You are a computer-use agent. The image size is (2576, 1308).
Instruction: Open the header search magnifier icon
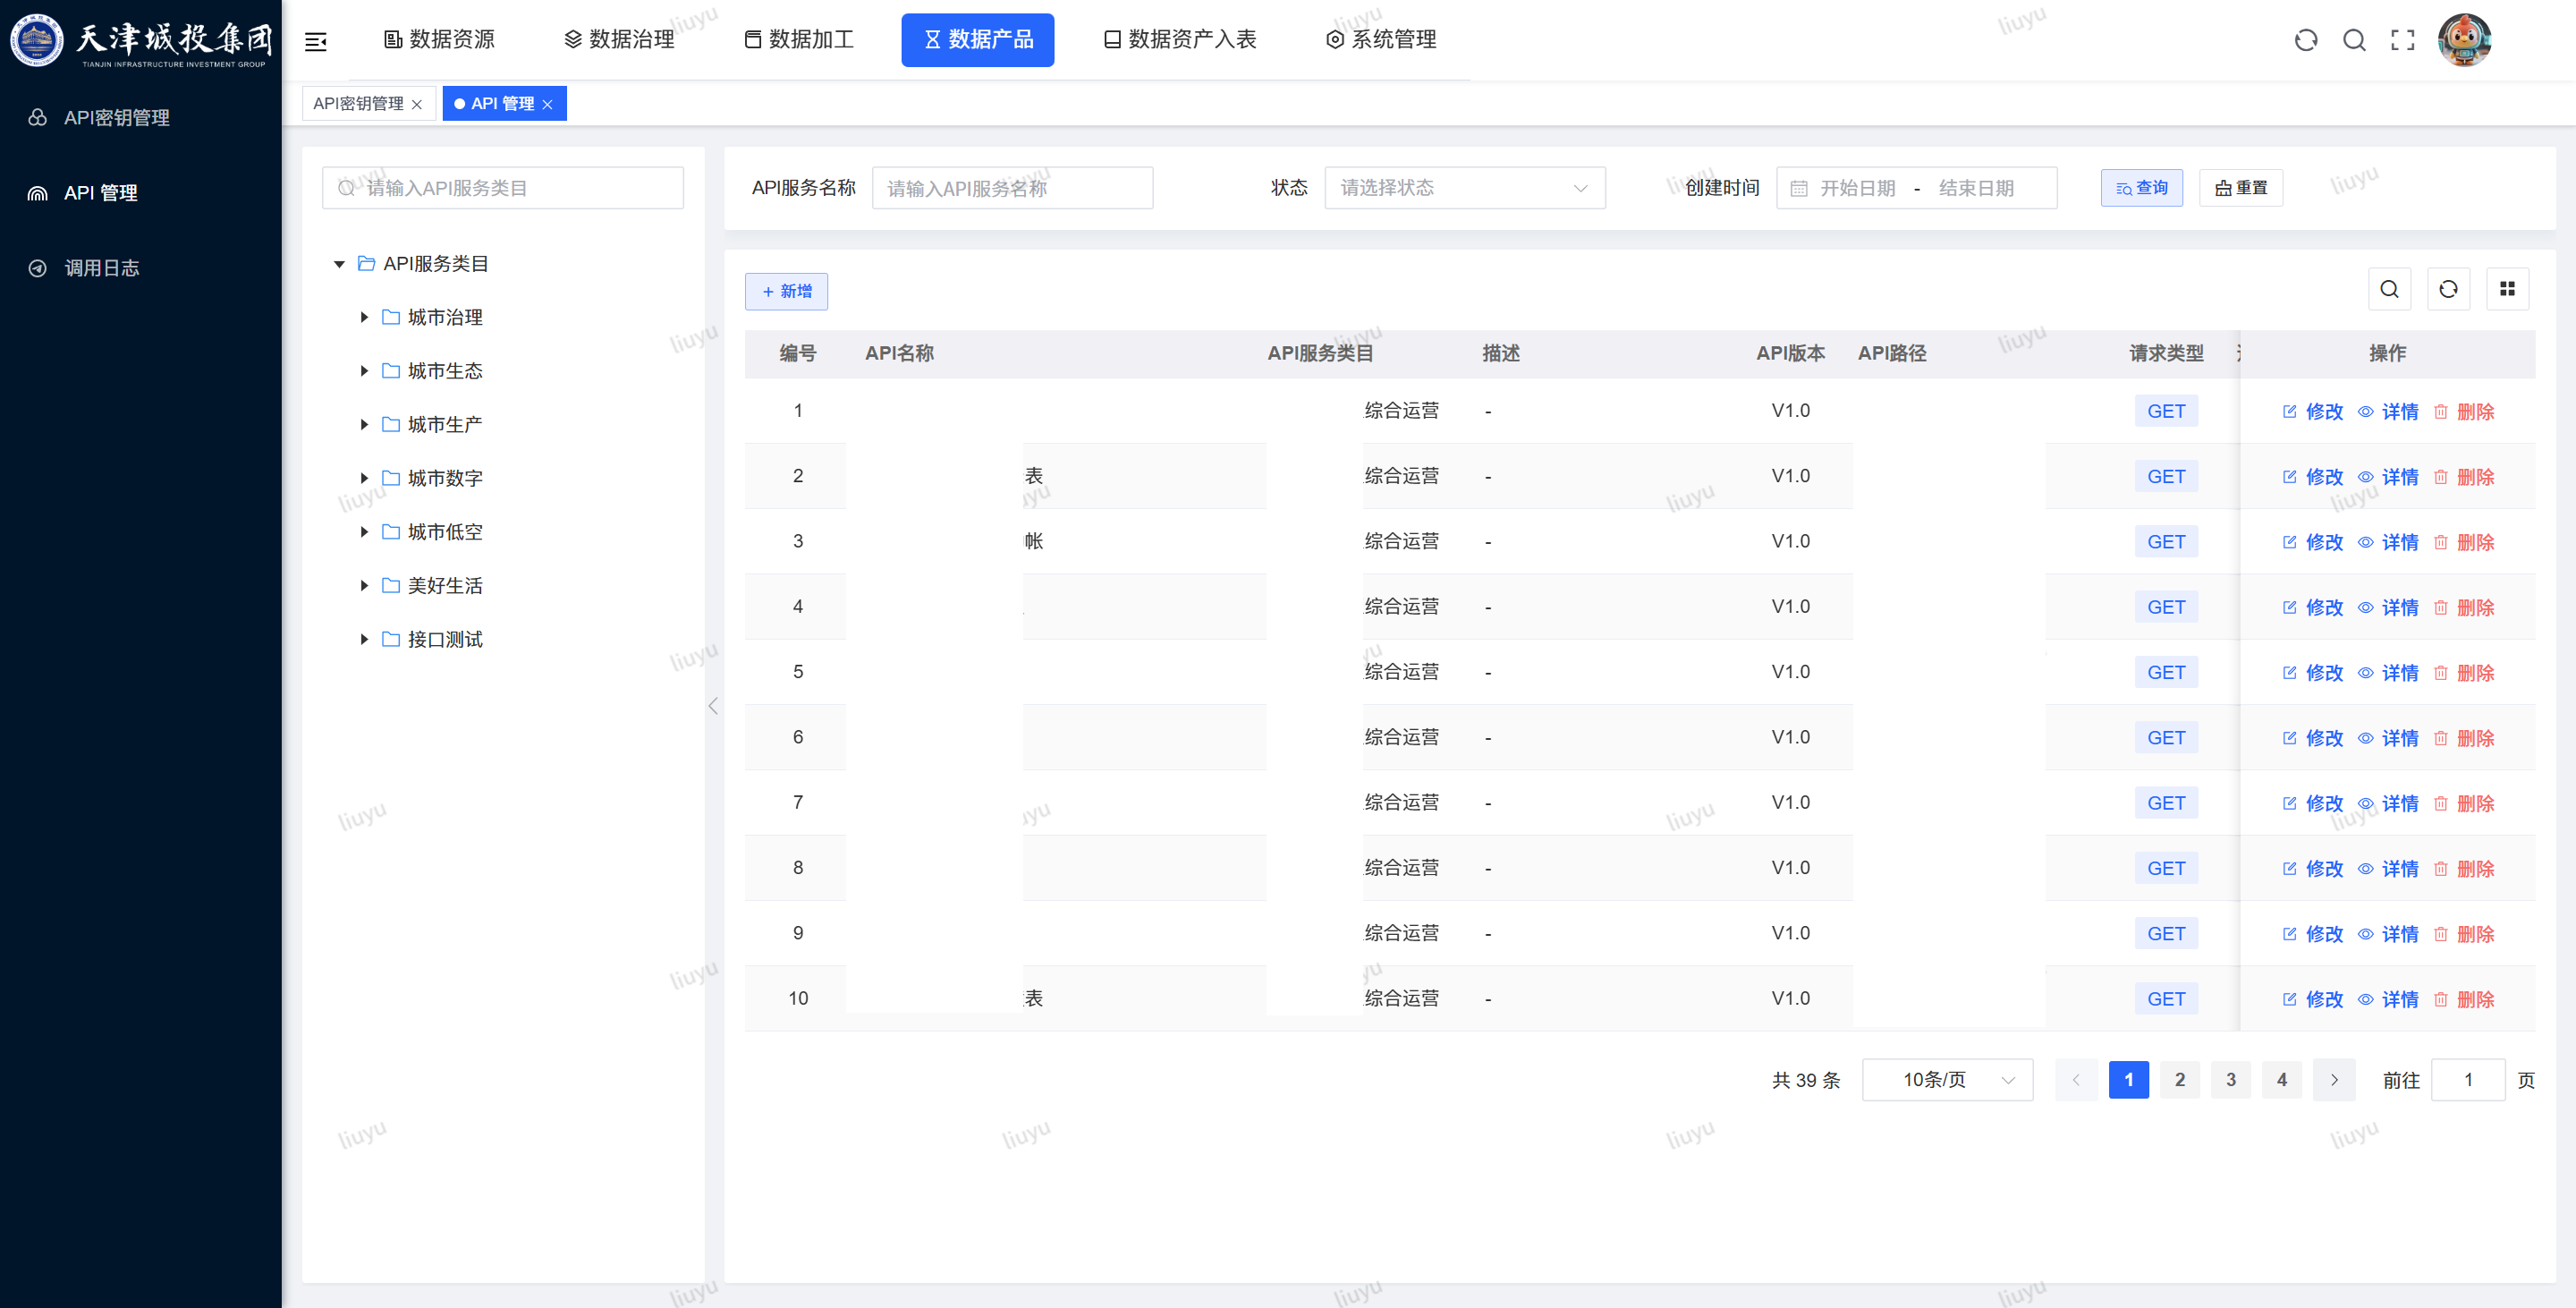2354,40
